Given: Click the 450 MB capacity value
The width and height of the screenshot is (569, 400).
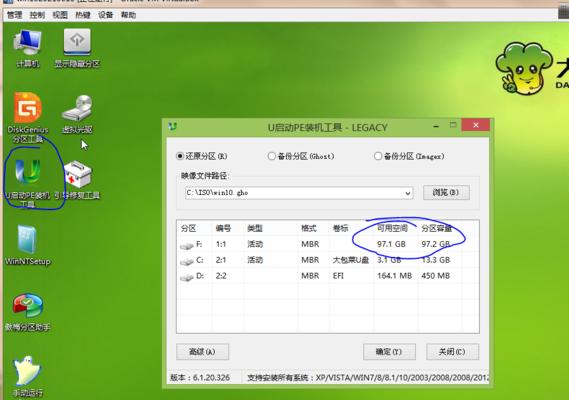Looking at the screenshot, I should 435,276.
